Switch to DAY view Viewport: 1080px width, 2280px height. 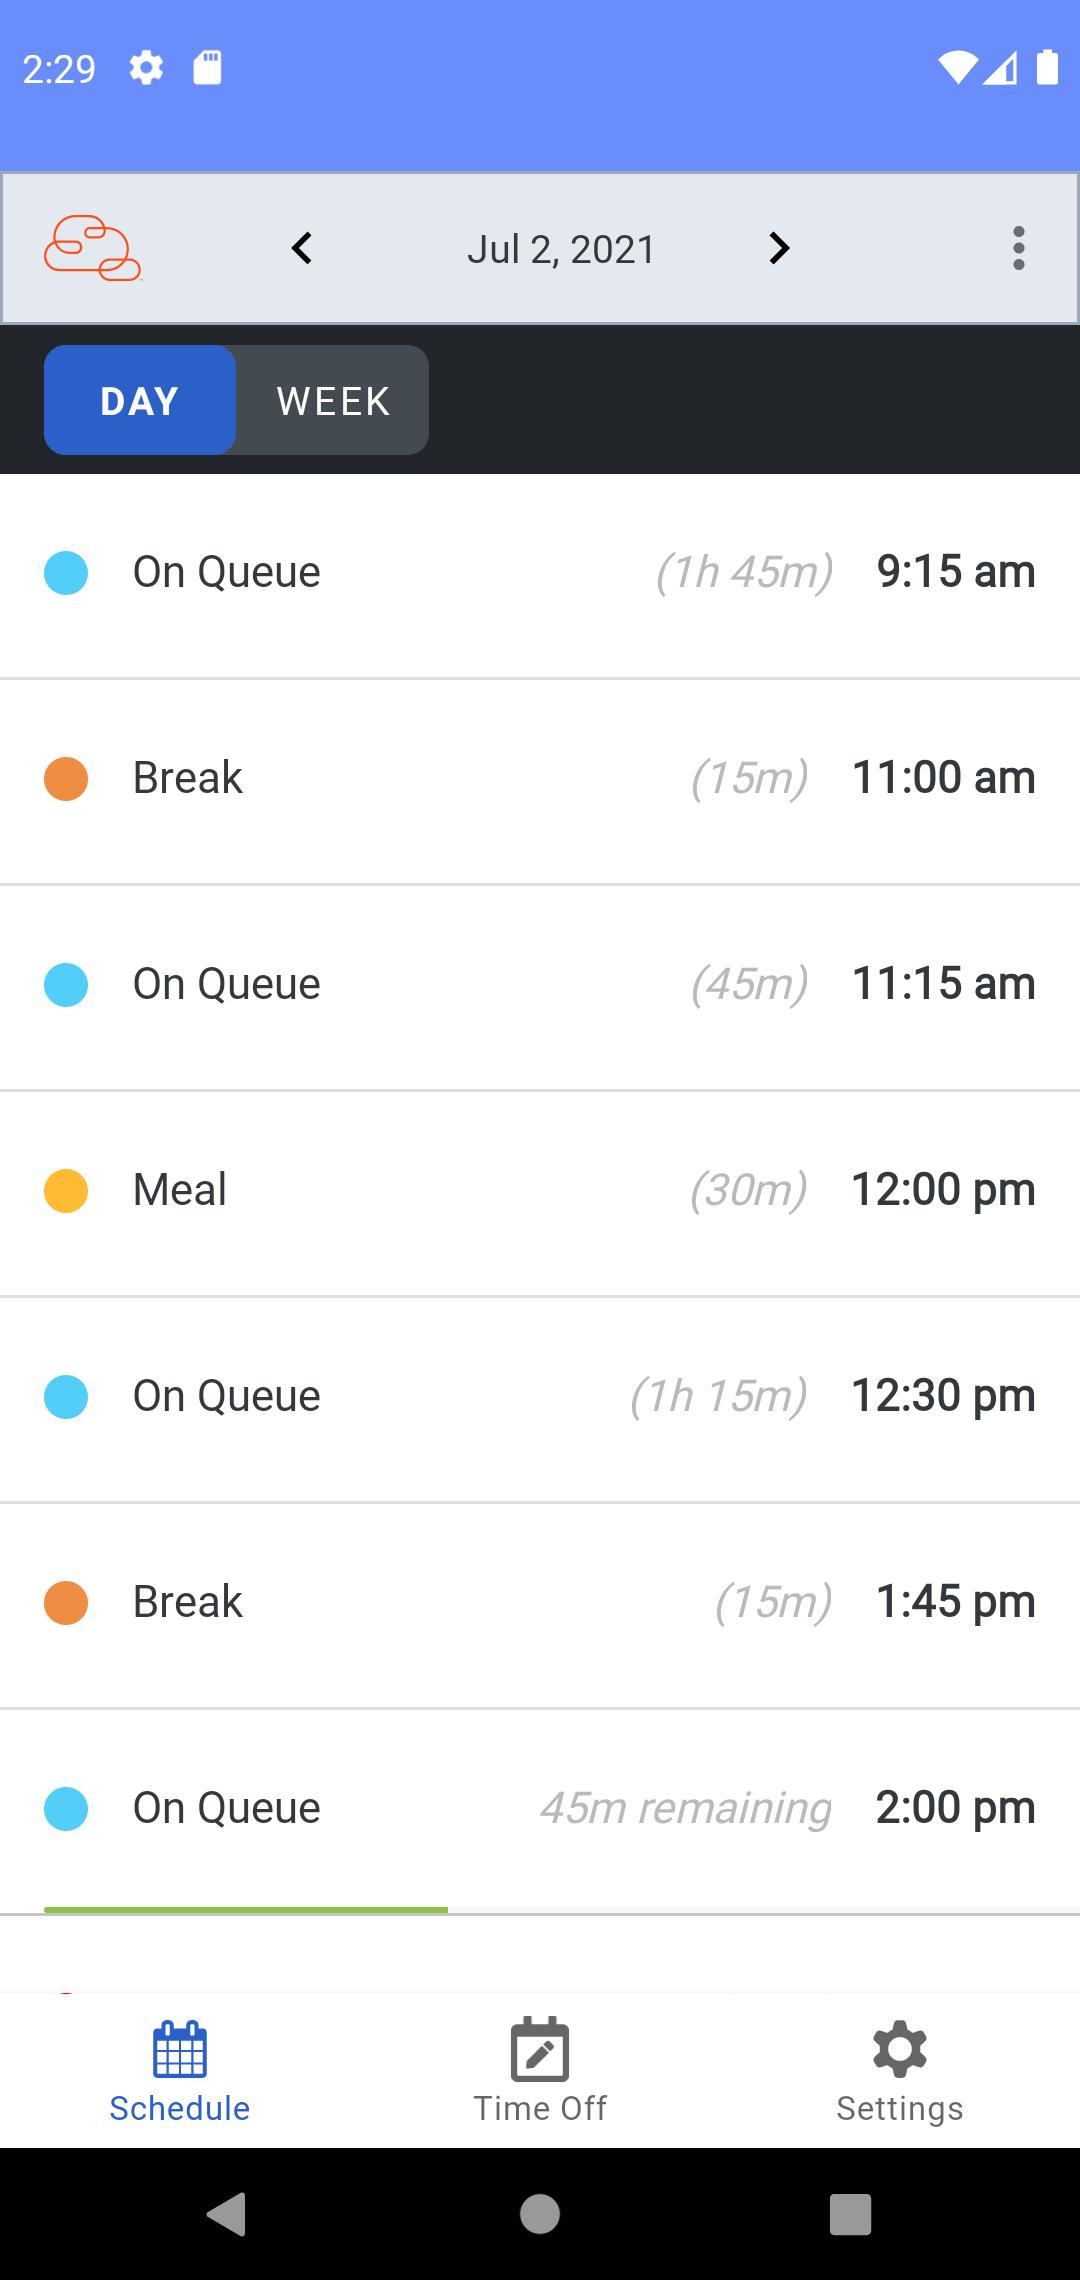[140, 401]
